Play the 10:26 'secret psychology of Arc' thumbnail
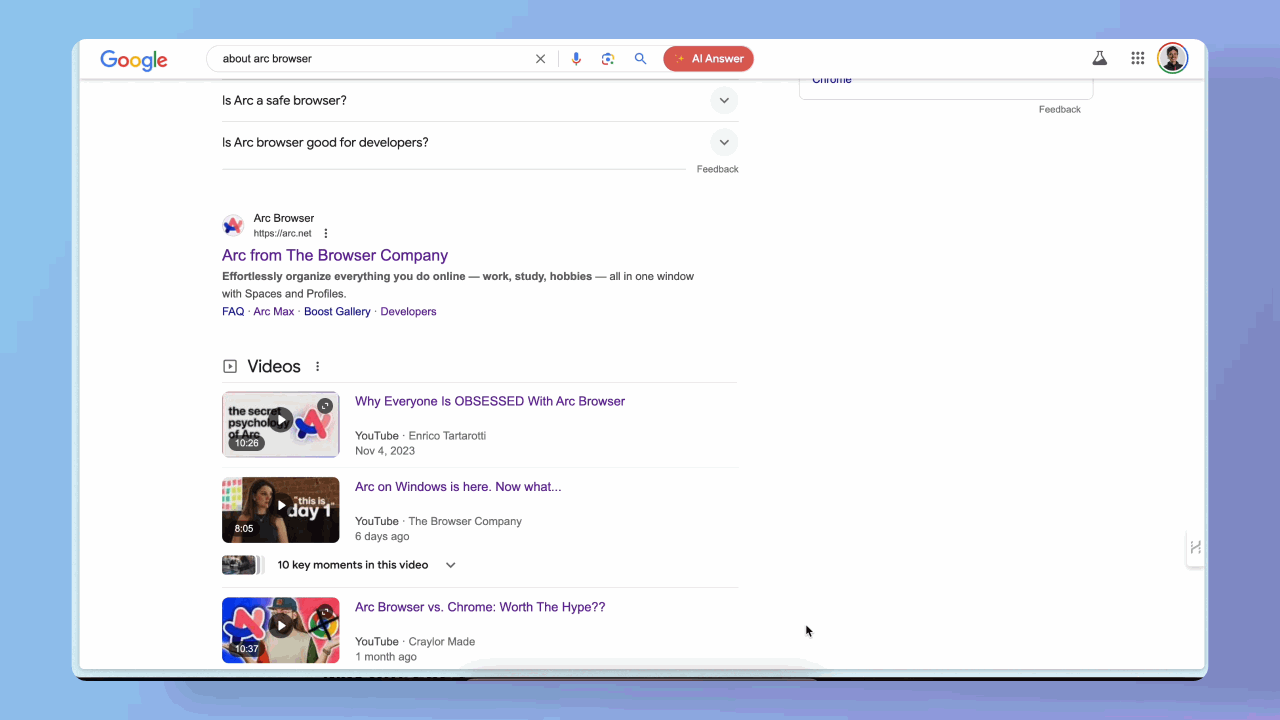Screen dimensions: 1280x720 point(281,425)
